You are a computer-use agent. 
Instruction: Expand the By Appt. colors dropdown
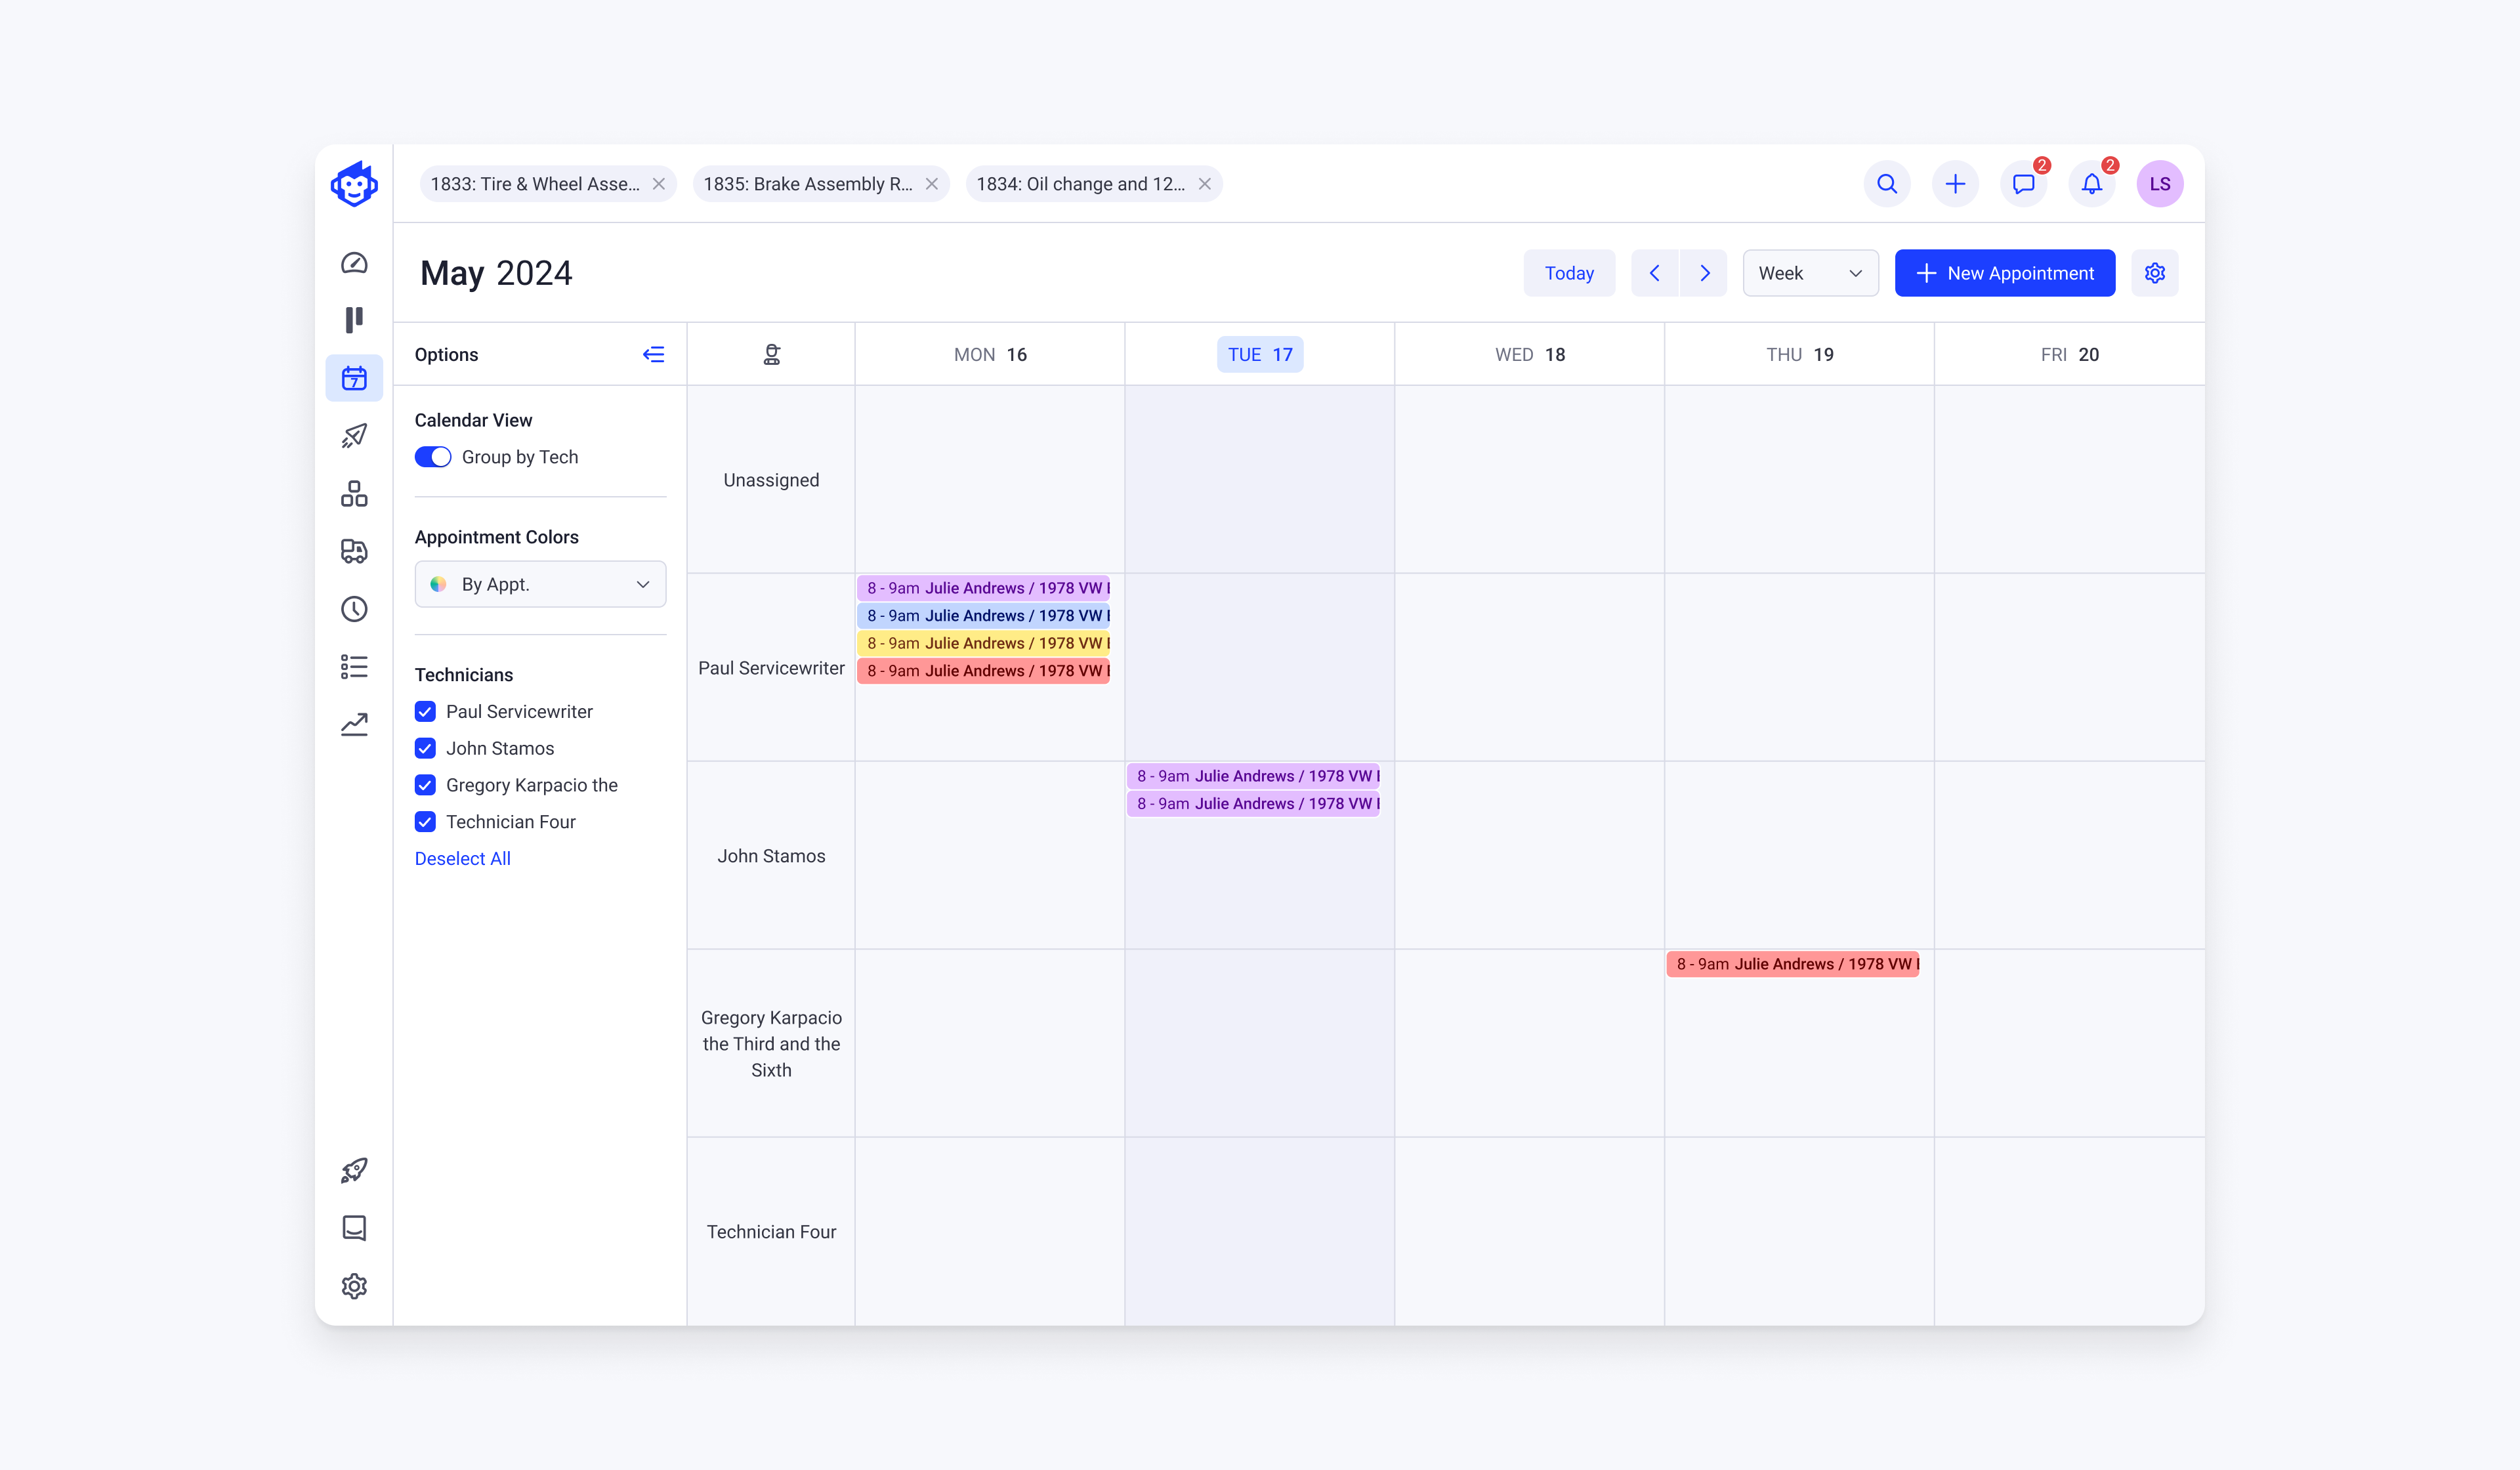(540, 584)
